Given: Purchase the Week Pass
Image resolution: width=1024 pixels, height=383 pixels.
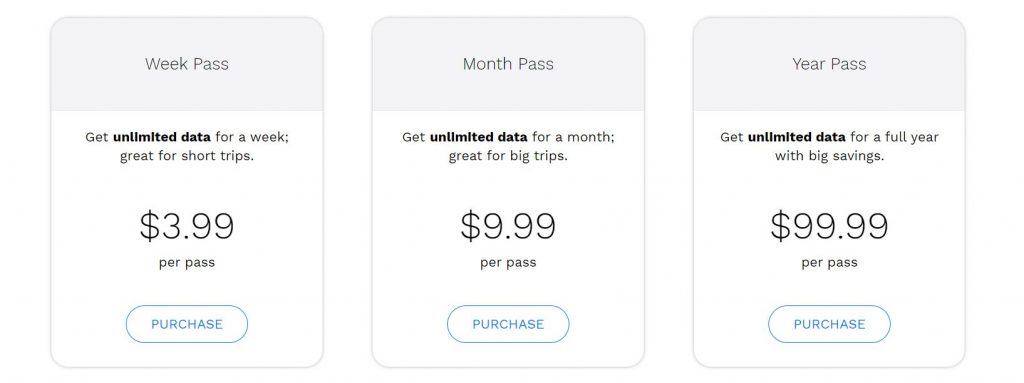Looking at the screenshot, I should coord(187,324).
